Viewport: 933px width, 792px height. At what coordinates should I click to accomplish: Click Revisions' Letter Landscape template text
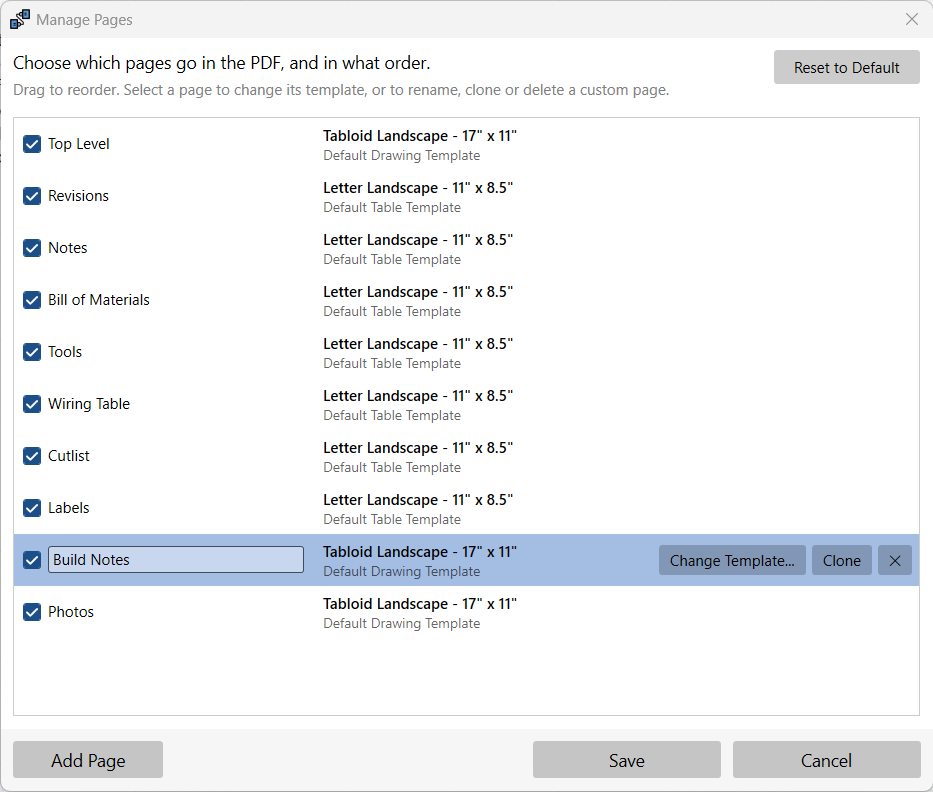click(x=418, y=187)
